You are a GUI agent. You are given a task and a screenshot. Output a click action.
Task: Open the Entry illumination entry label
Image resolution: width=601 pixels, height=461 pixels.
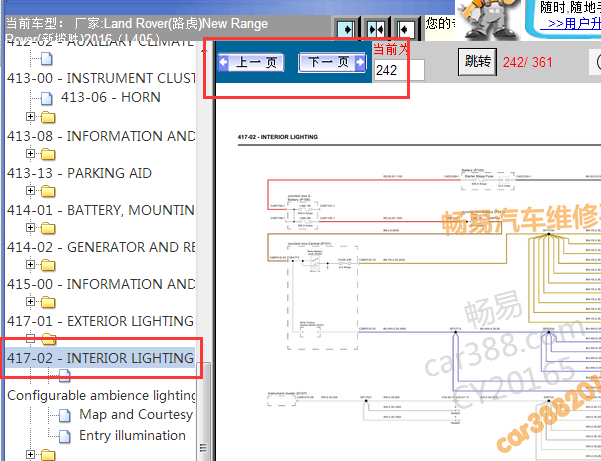point(132,436)
